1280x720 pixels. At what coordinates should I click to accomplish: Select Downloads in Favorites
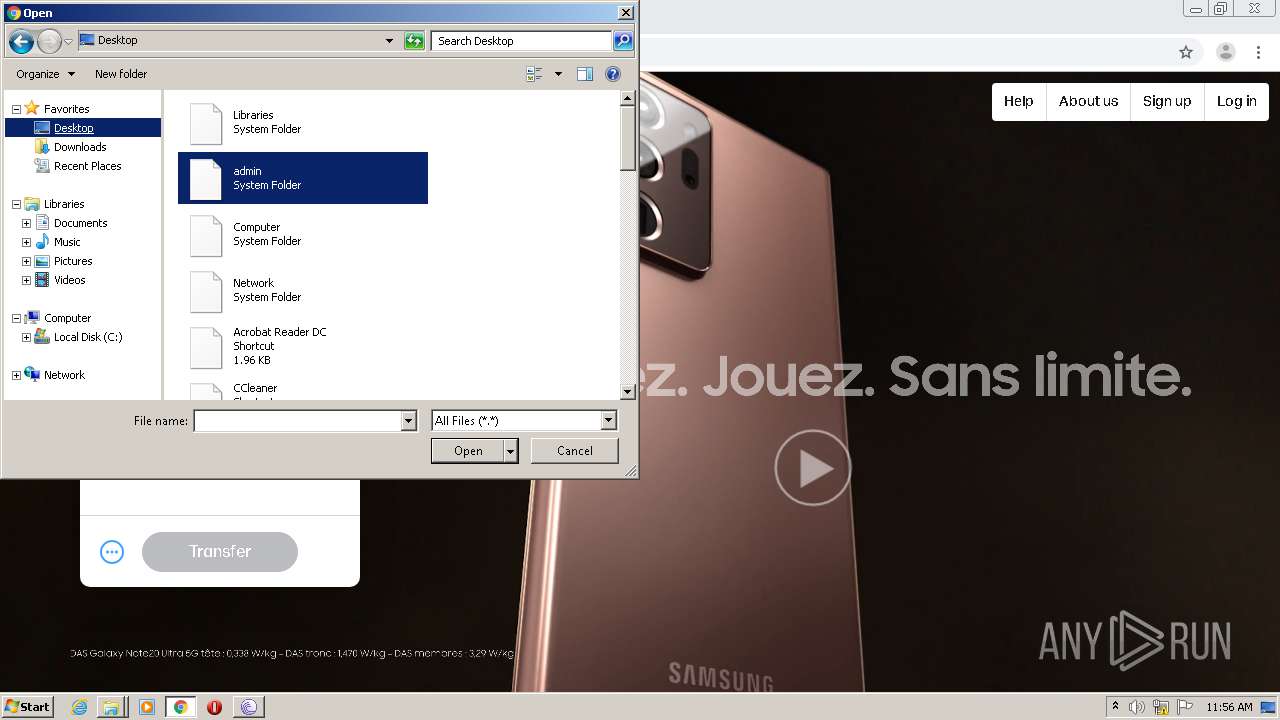click(x=80, y=147)
